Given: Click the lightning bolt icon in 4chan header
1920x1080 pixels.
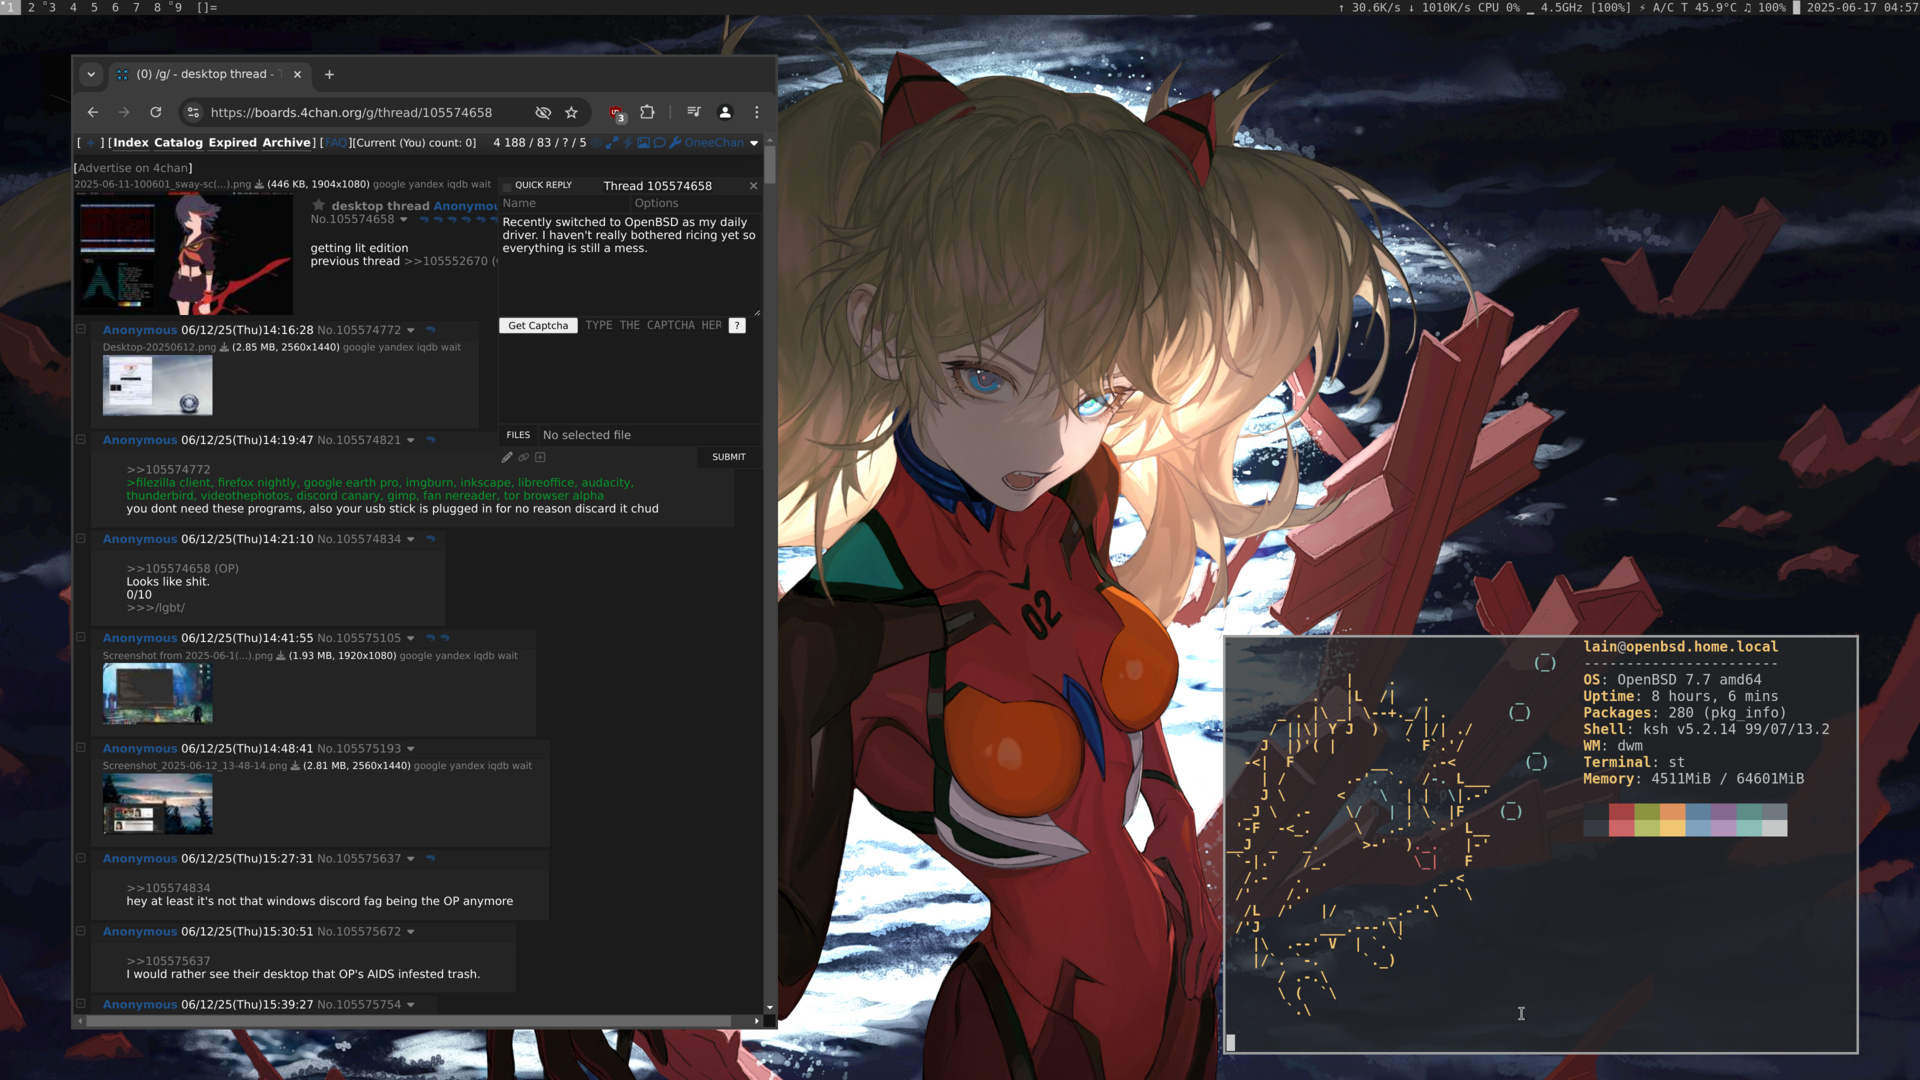Looking at the screenshot, I should (x=628, y=143).
